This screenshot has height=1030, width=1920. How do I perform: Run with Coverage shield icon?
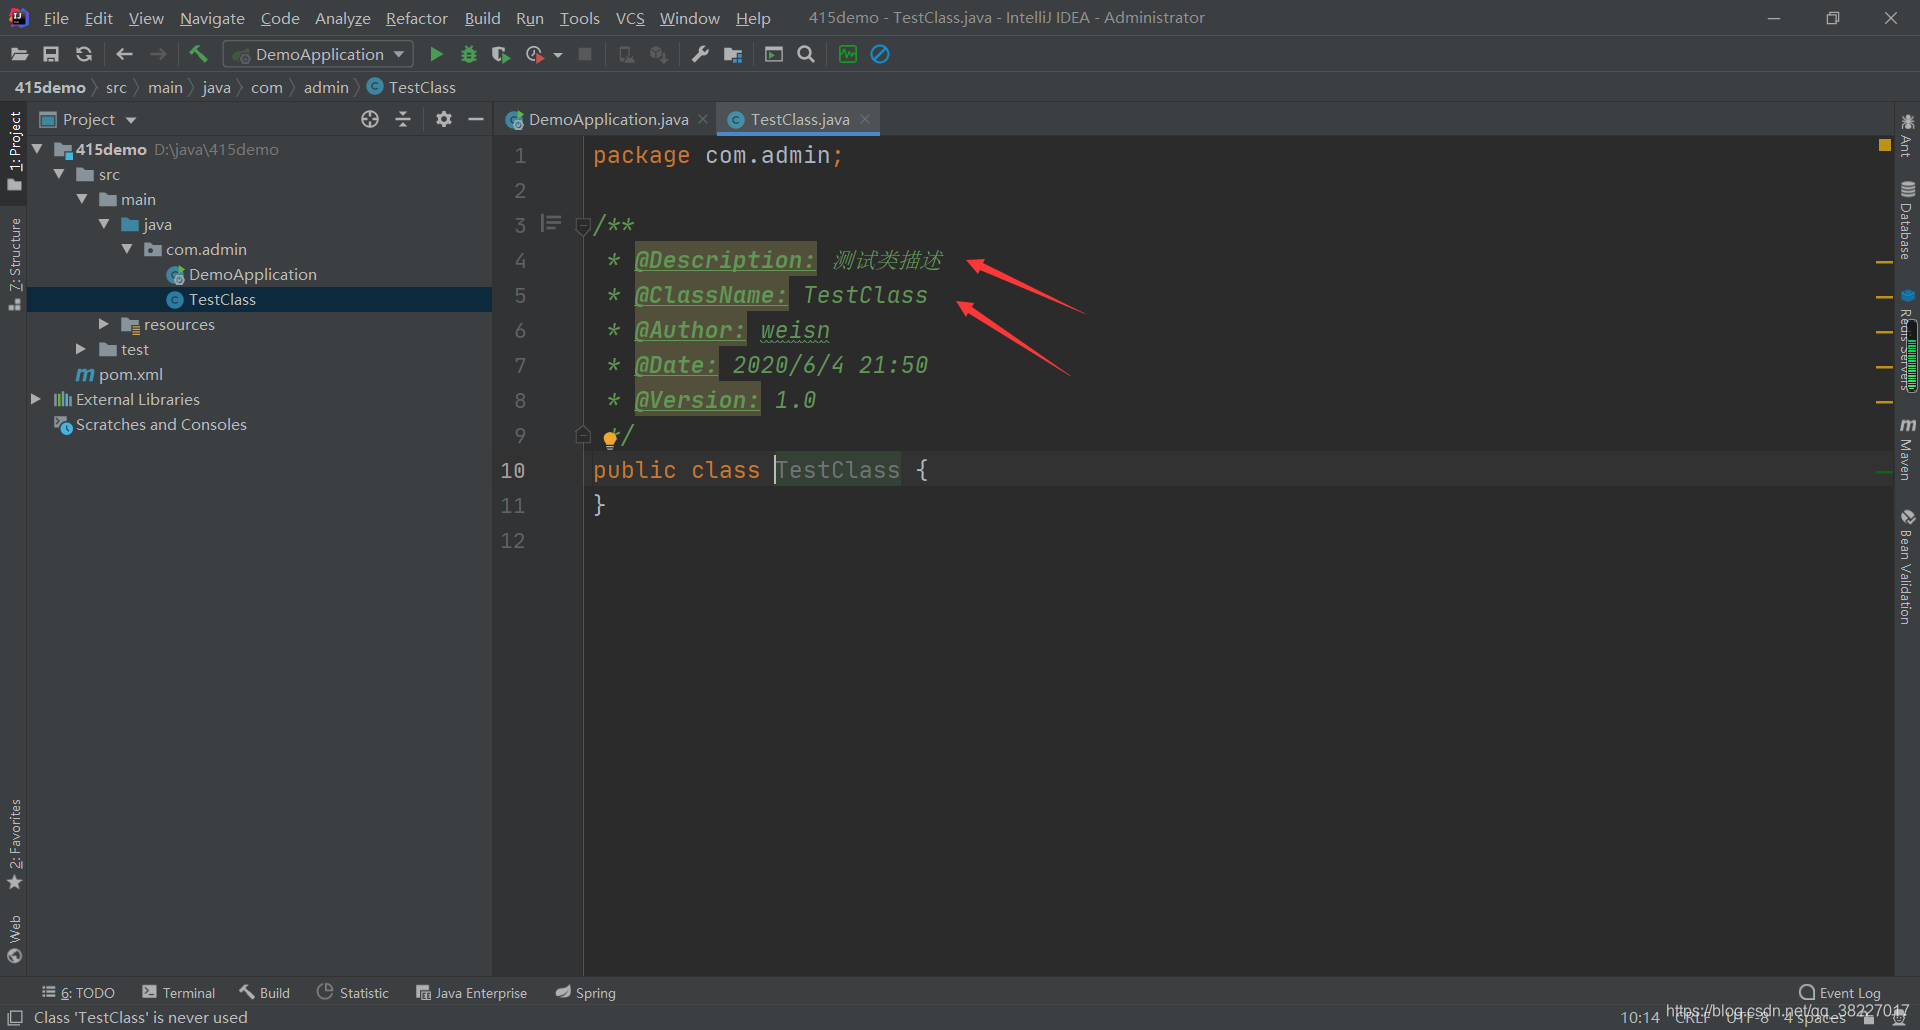tap(501, 54)
